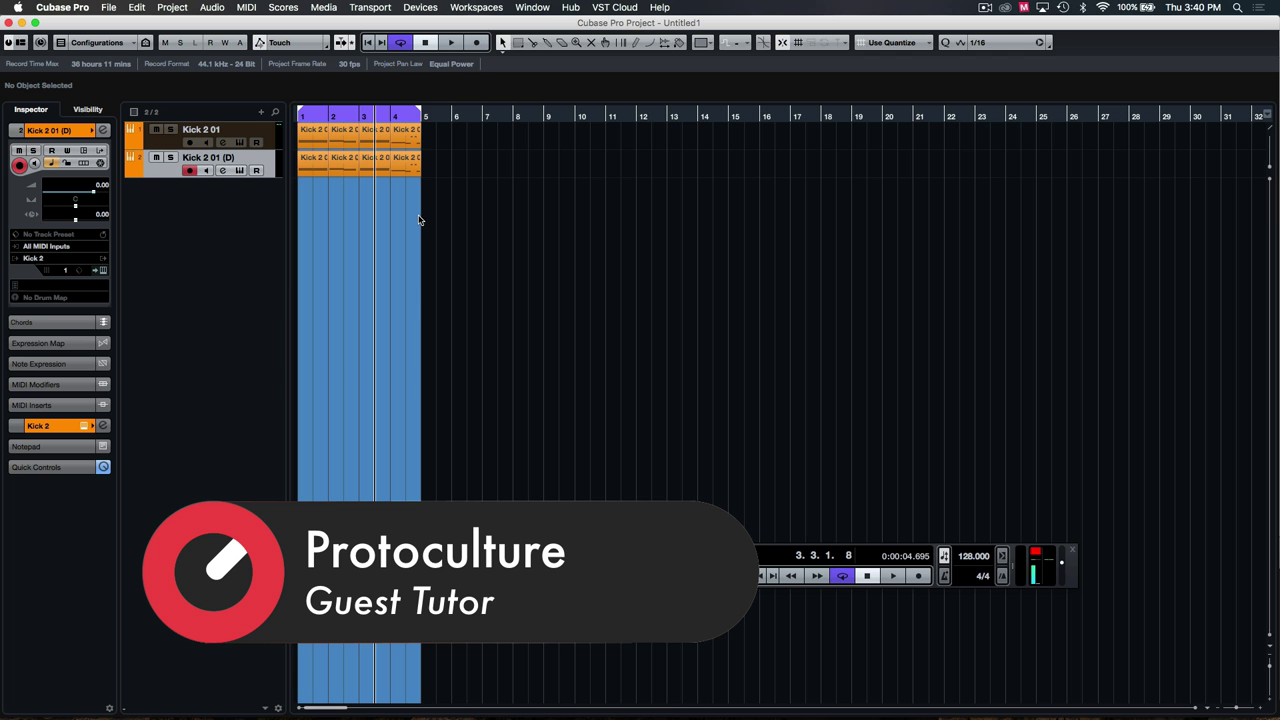The width and height of the screenshot is (1280, 720).
Task: Open Drum Editor for Kick 2 01 track
Action: point(239,143)
